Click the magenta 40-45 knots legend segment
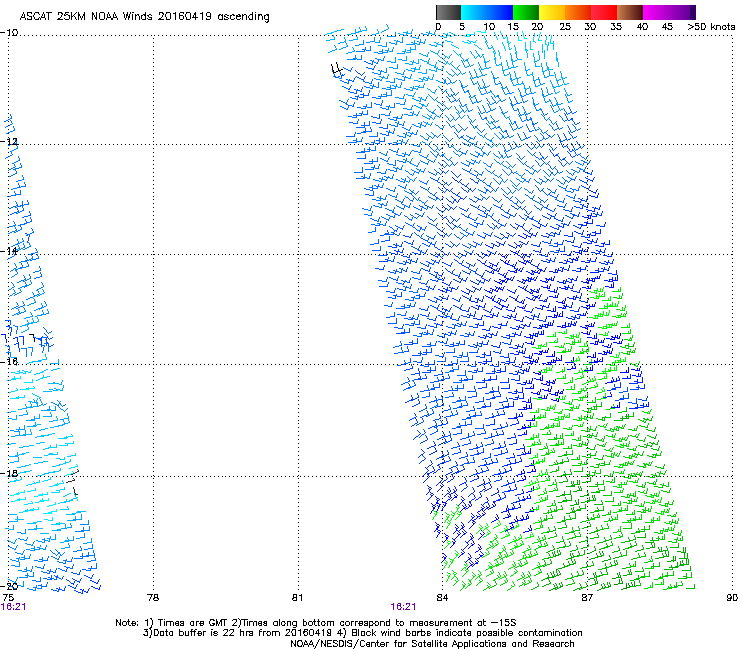The image size is (740, 650). tap(656, 12)
